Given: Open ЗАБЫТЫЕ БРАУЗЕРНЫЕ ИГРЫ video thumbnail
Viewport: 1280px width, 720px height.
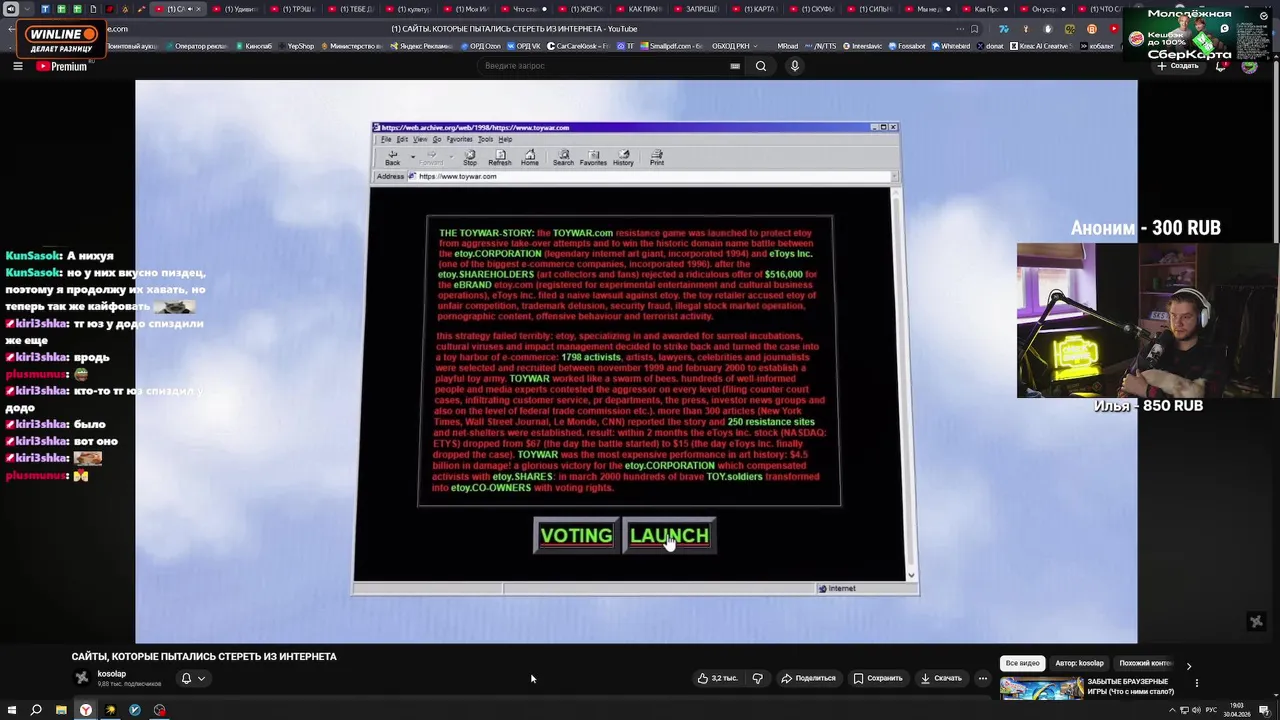Looking at the screenshot, I should (x=1041, y=688).
